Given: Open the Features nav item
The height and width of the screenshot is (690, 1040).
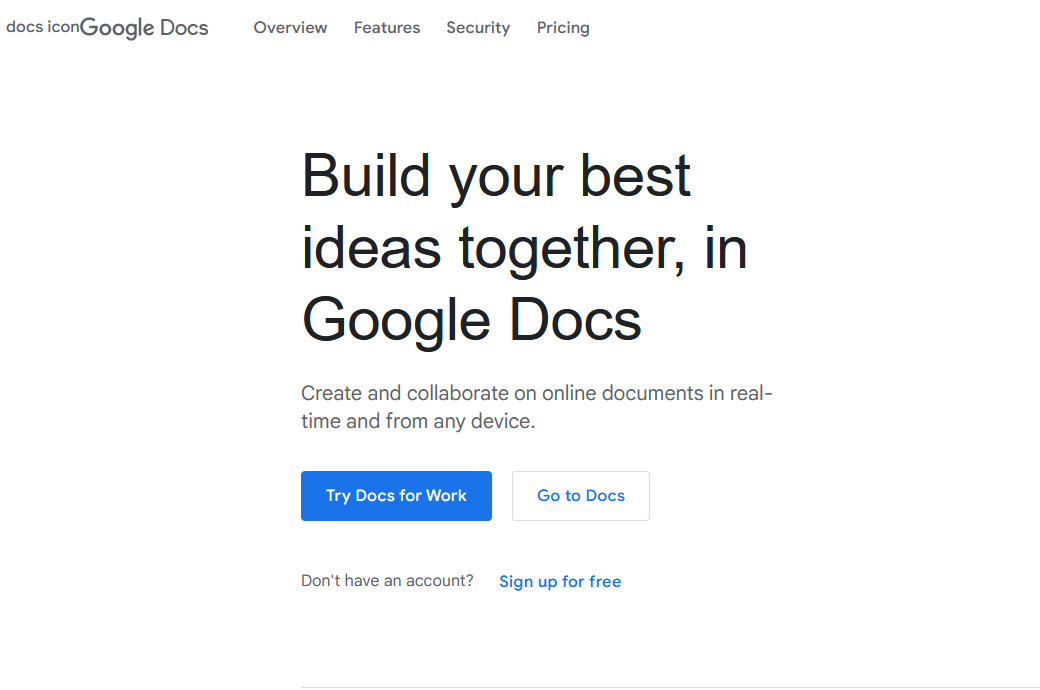Looking at the screenshot, I should click(387, 28).
